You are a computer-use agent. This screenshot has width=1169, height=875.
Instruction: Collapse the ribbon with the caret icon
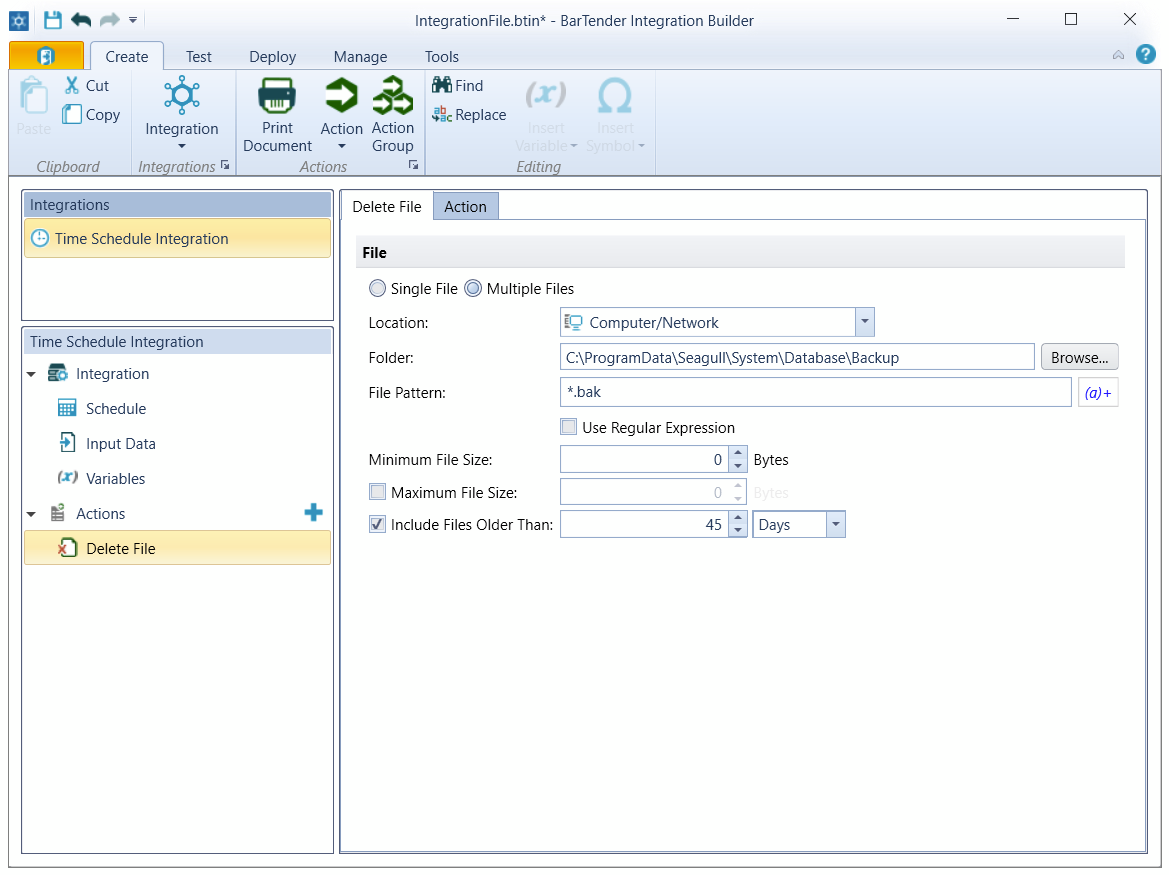click(1118, 55)
